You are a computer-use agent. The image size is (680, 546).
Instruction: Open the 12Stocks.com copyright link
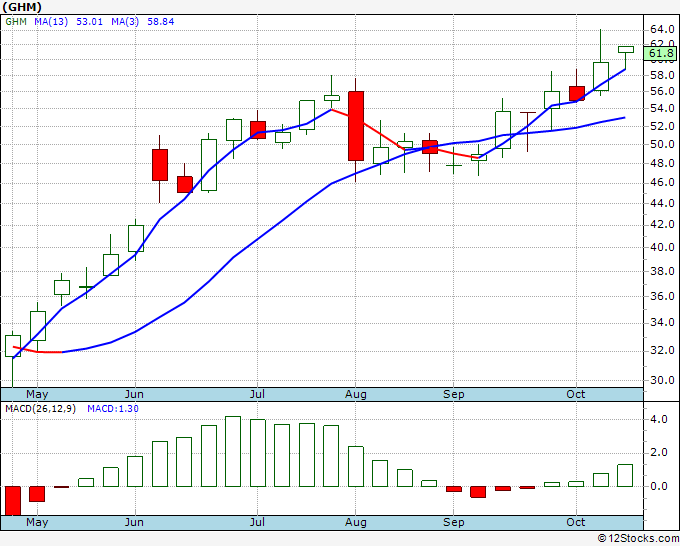point(638,538)
